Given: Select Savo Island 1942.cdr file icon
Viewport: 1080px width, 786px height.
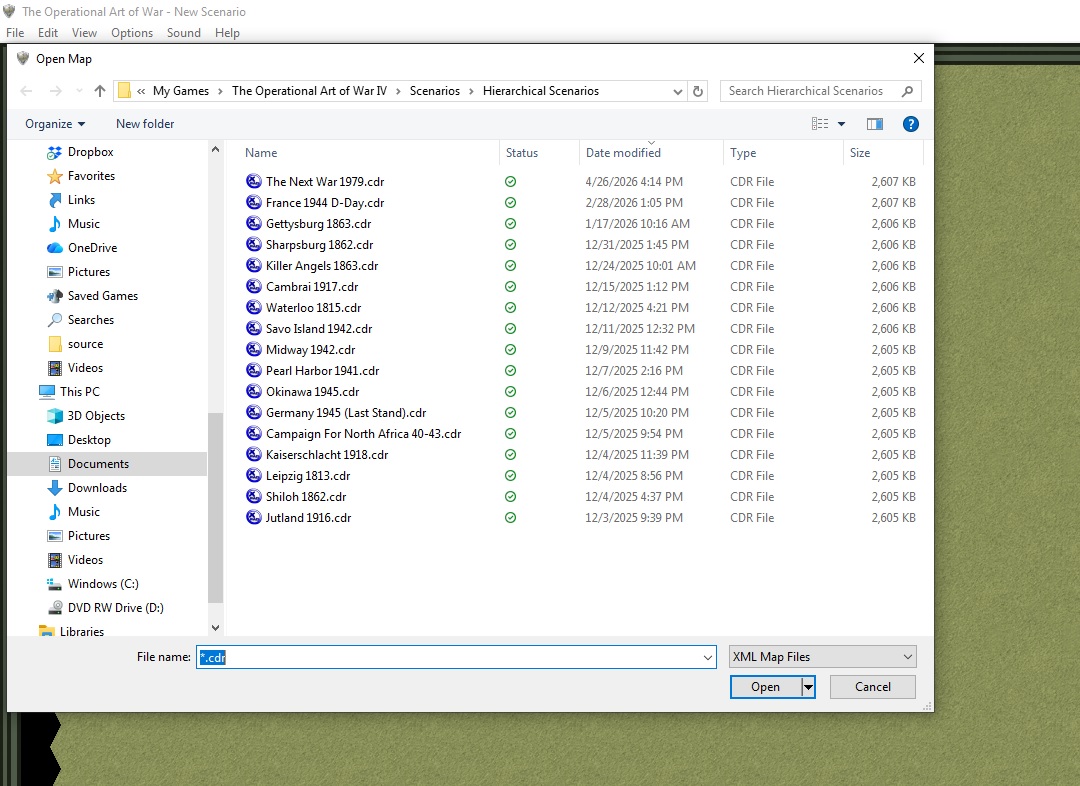Looking at the screenshot, I should click(254, 329).
